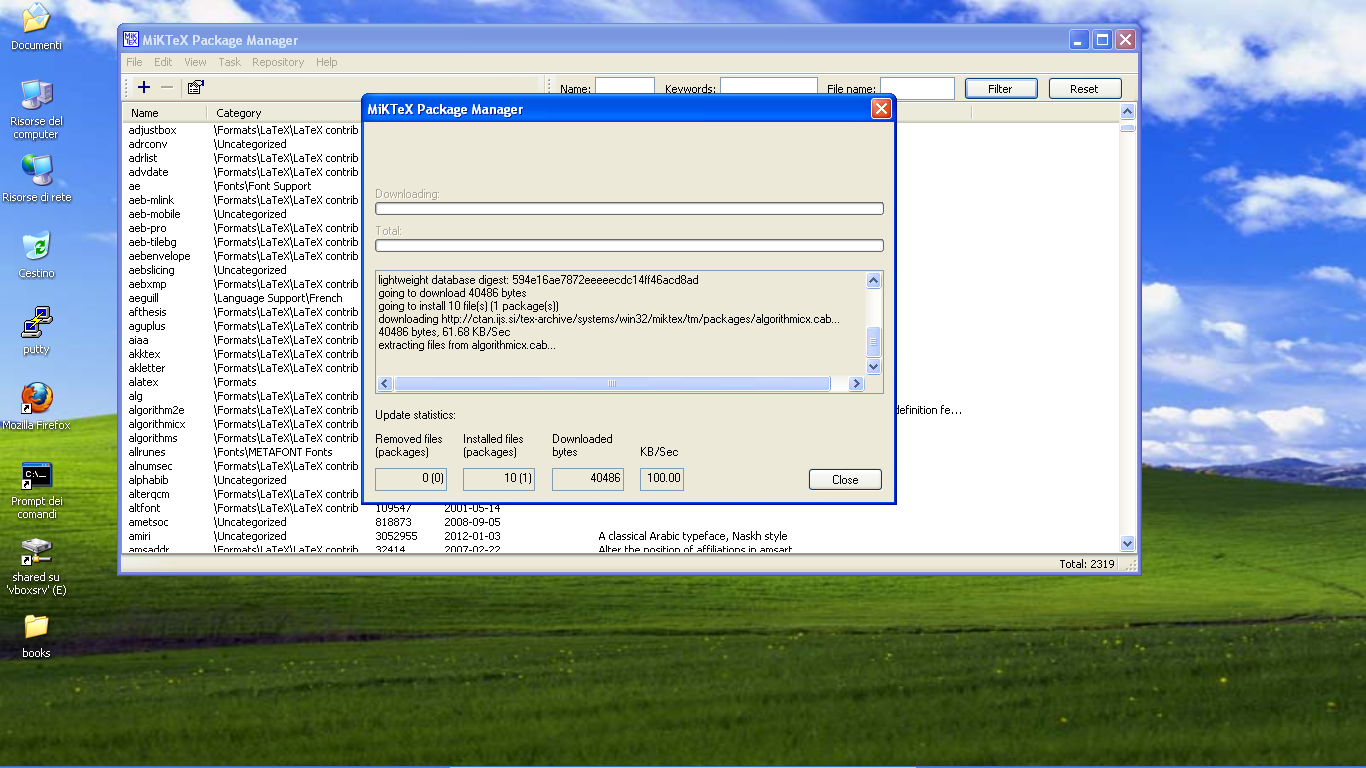Open the Task menu
This screenshot has height=768, width=1366.
(x=230, y=62)
